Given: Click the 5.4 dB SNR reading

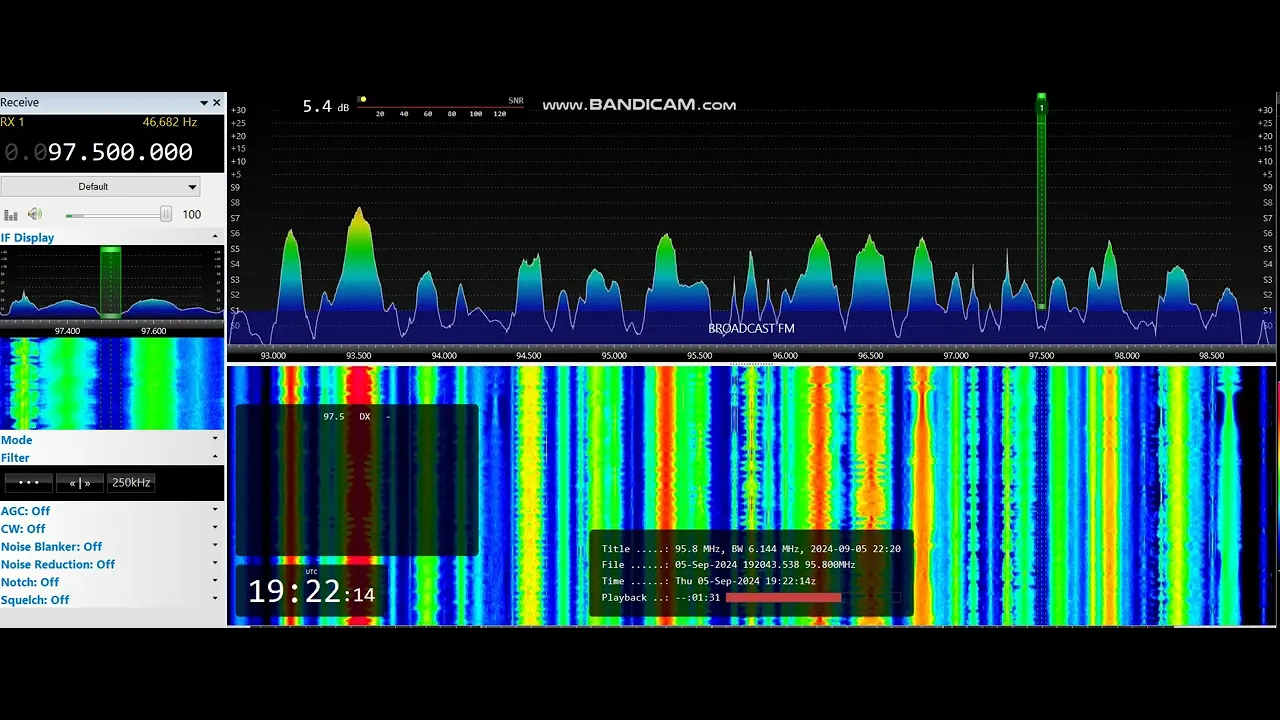Looking at the screenshot, I should click(326, 106).
